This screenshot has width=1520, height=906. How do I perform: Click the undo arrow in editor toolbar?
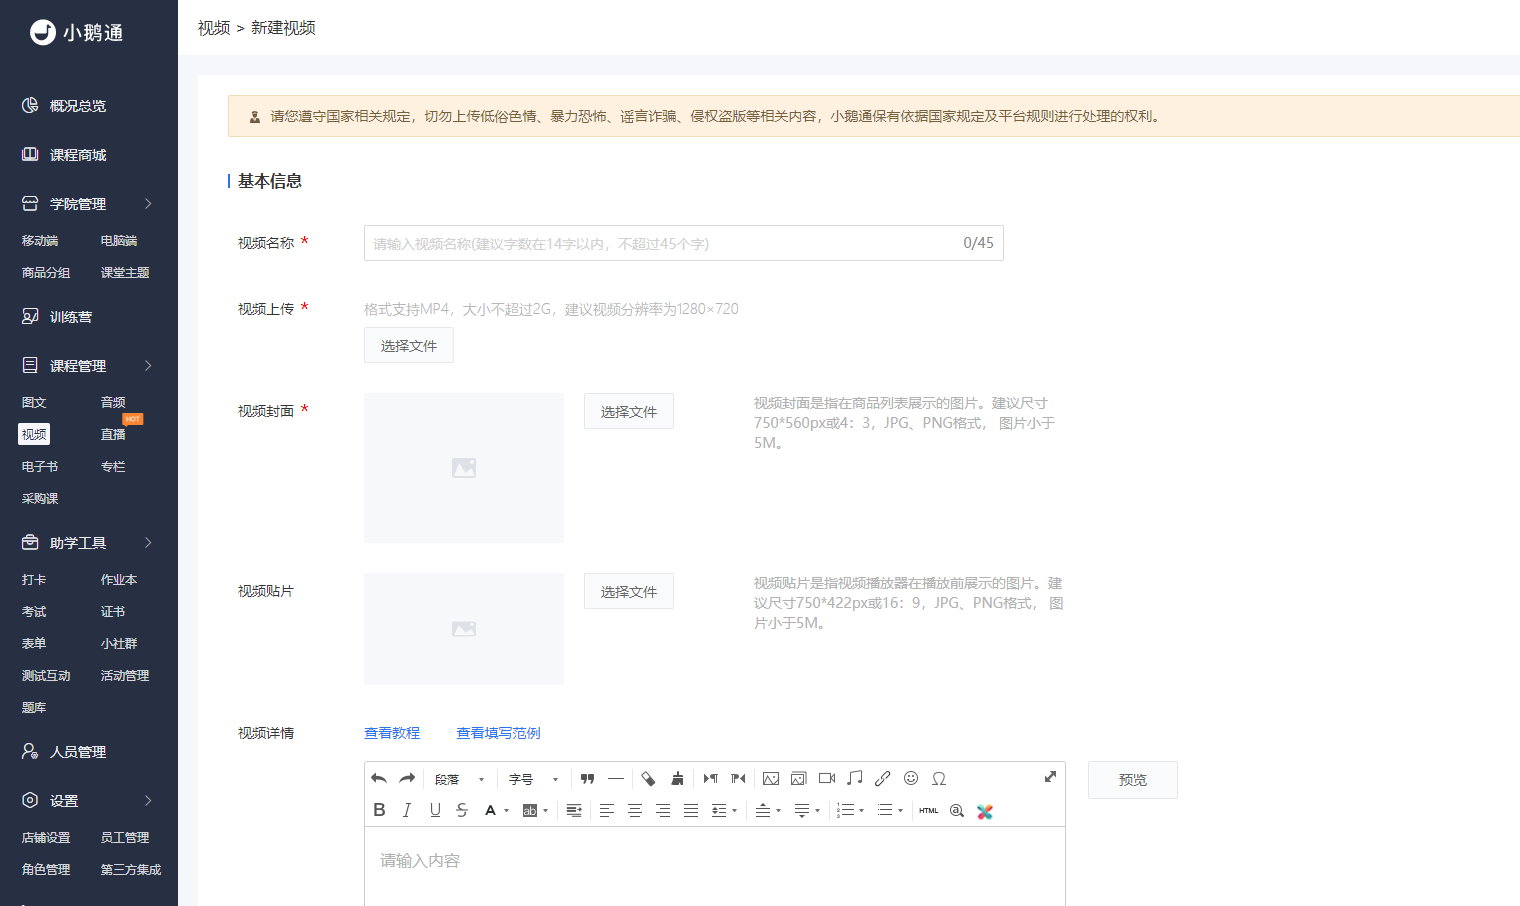[379, 779]
